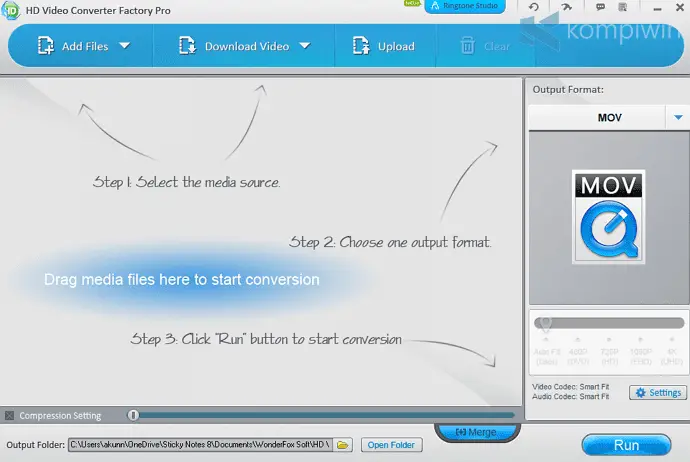Click the compression level slider handle
The width and height of the screenshot is (690, 462).
[133, 415]
